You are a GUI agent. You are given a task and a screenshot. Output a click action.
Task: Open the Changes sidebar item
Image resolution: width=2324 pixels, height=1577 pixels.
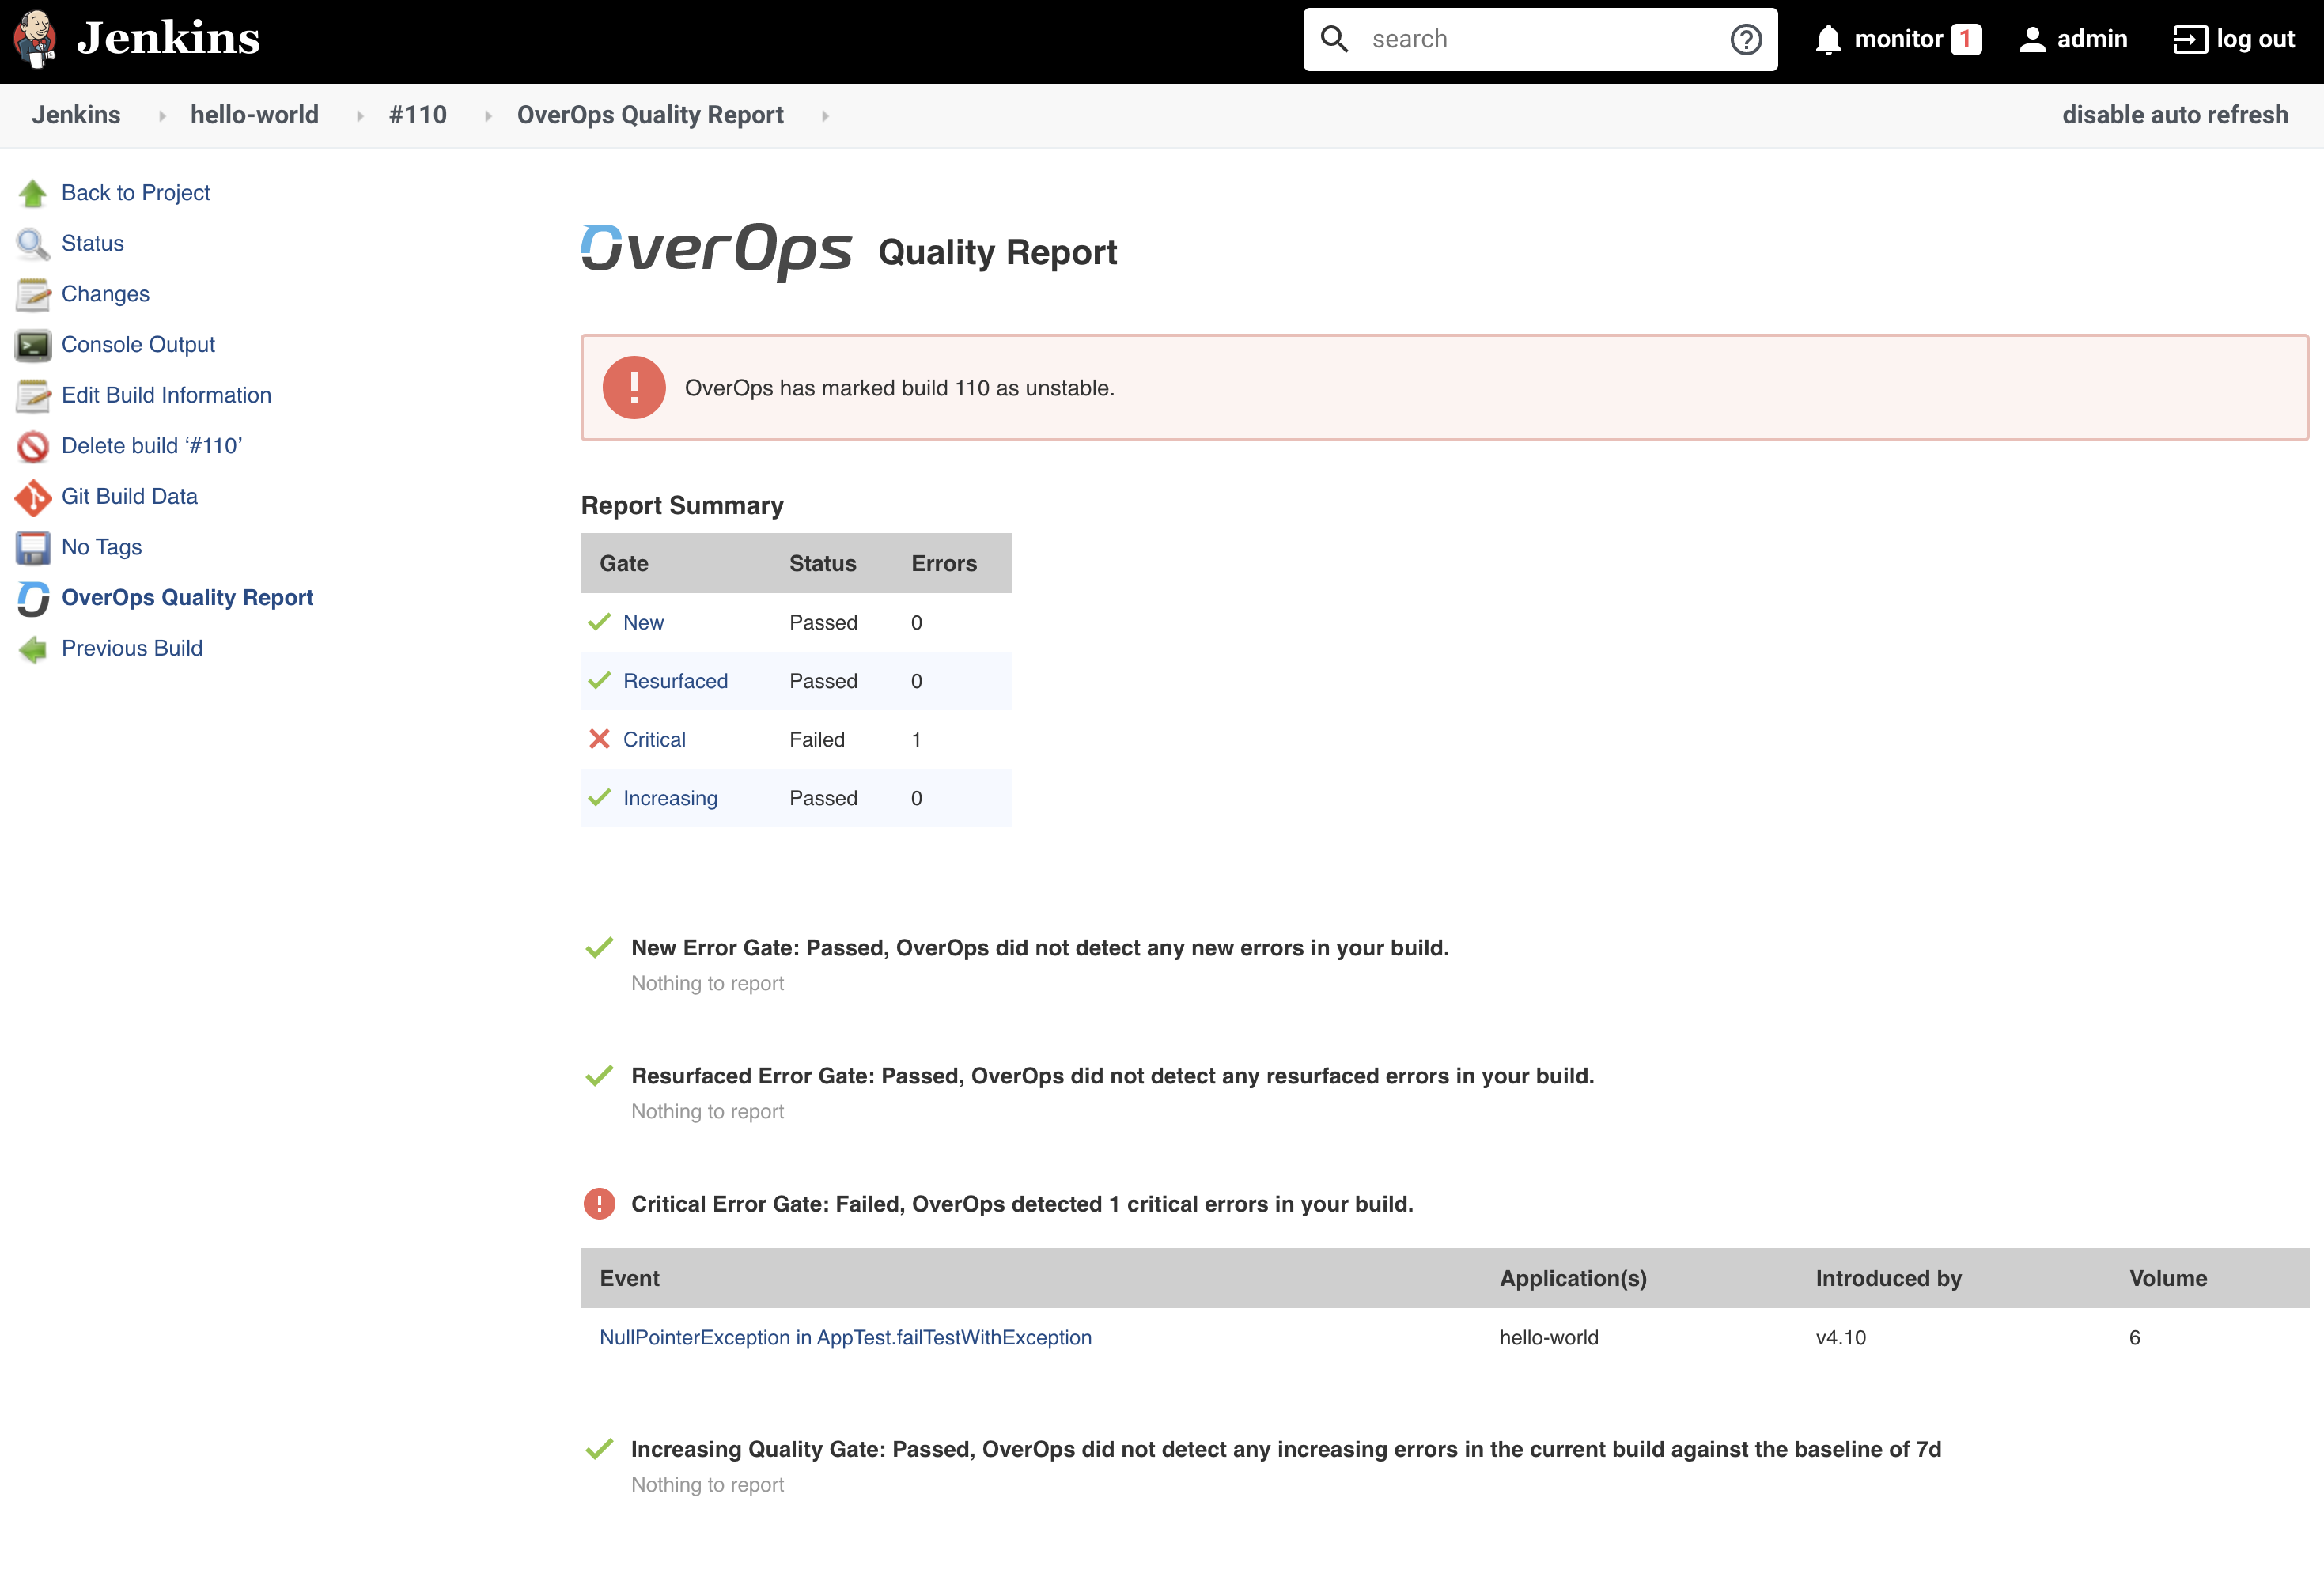[x=105, y=294]
